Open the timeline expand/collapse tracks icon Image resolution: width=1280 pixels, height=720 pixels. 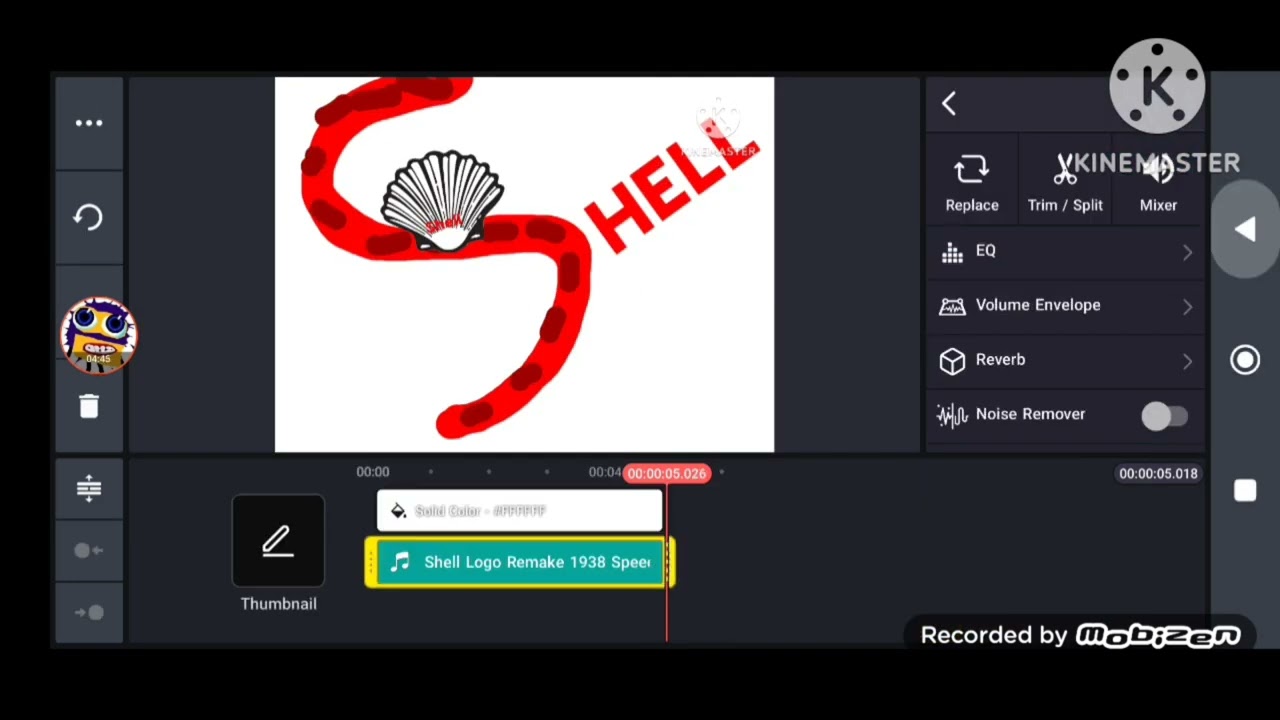coord(89,487)
